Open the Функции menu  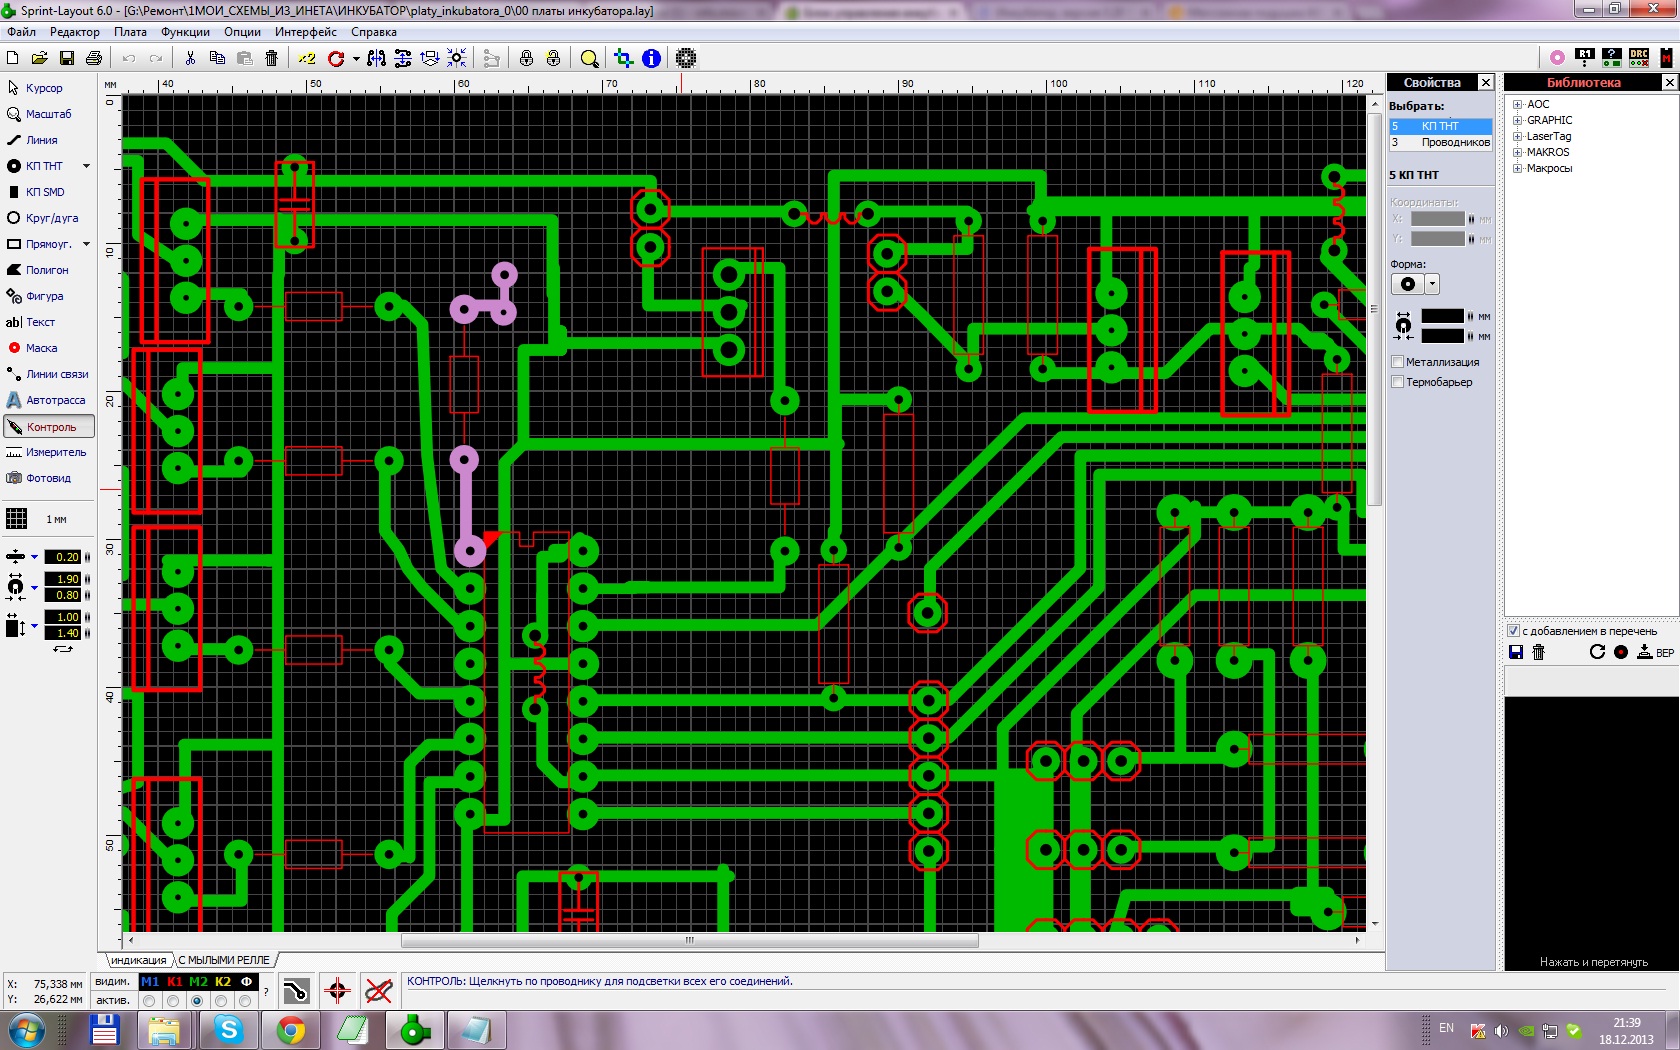(x=185, y=32)
